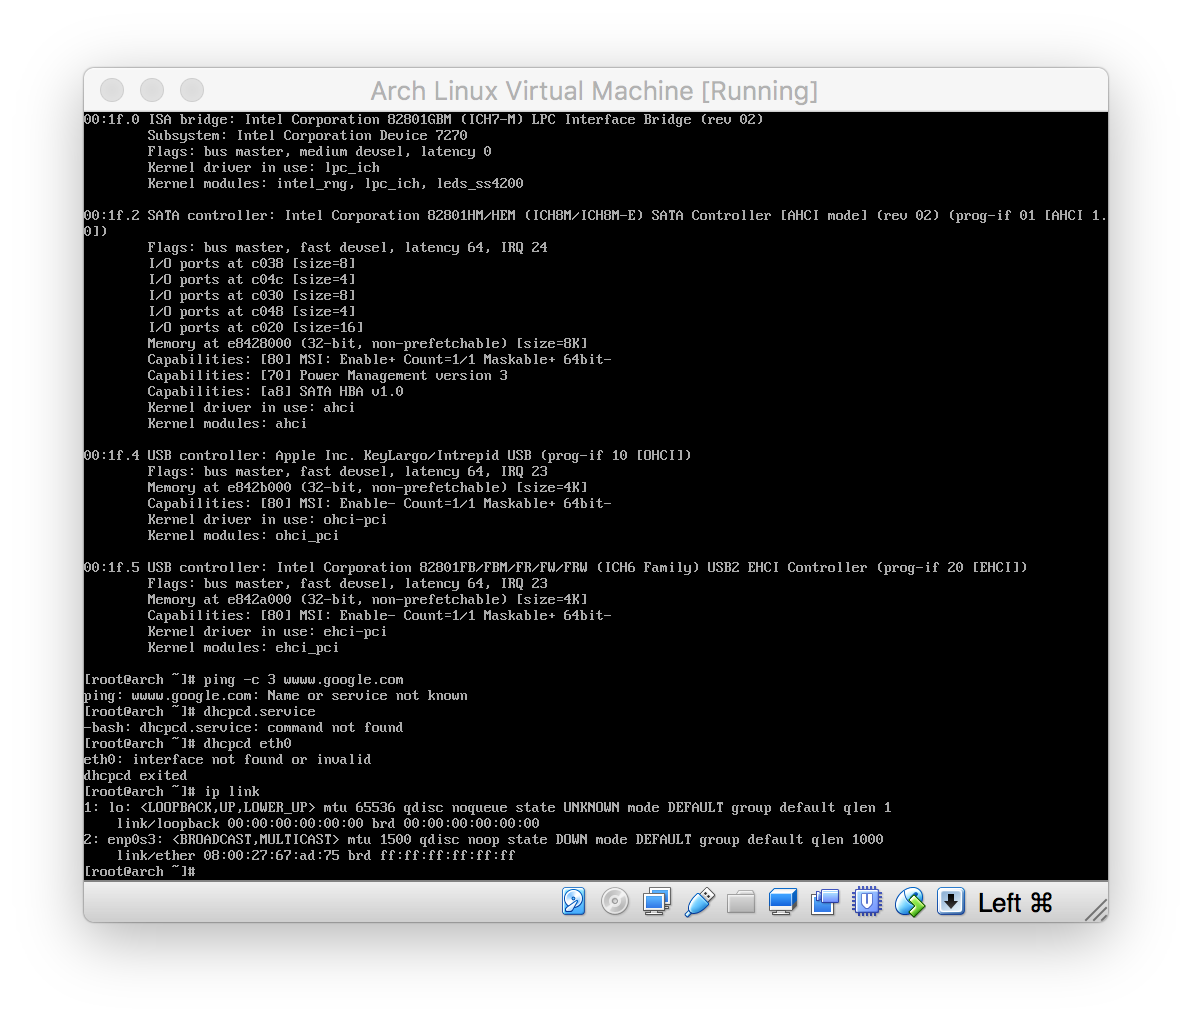The width and height of the screenshot is (1192, 1022).
Task: Click 'Kernel driver in use: lpc_ich' line
Action: tap(264, 167)
